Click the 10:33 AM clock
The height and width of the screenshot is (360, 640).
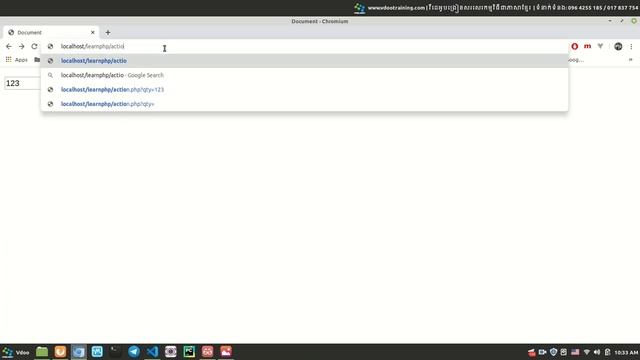(626, 352)
